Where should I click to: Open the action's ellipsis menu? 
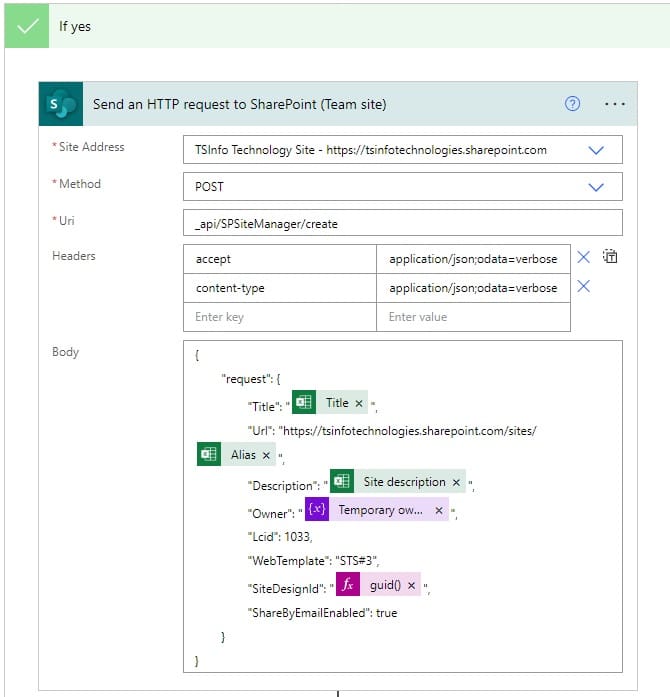coord(614,104)
